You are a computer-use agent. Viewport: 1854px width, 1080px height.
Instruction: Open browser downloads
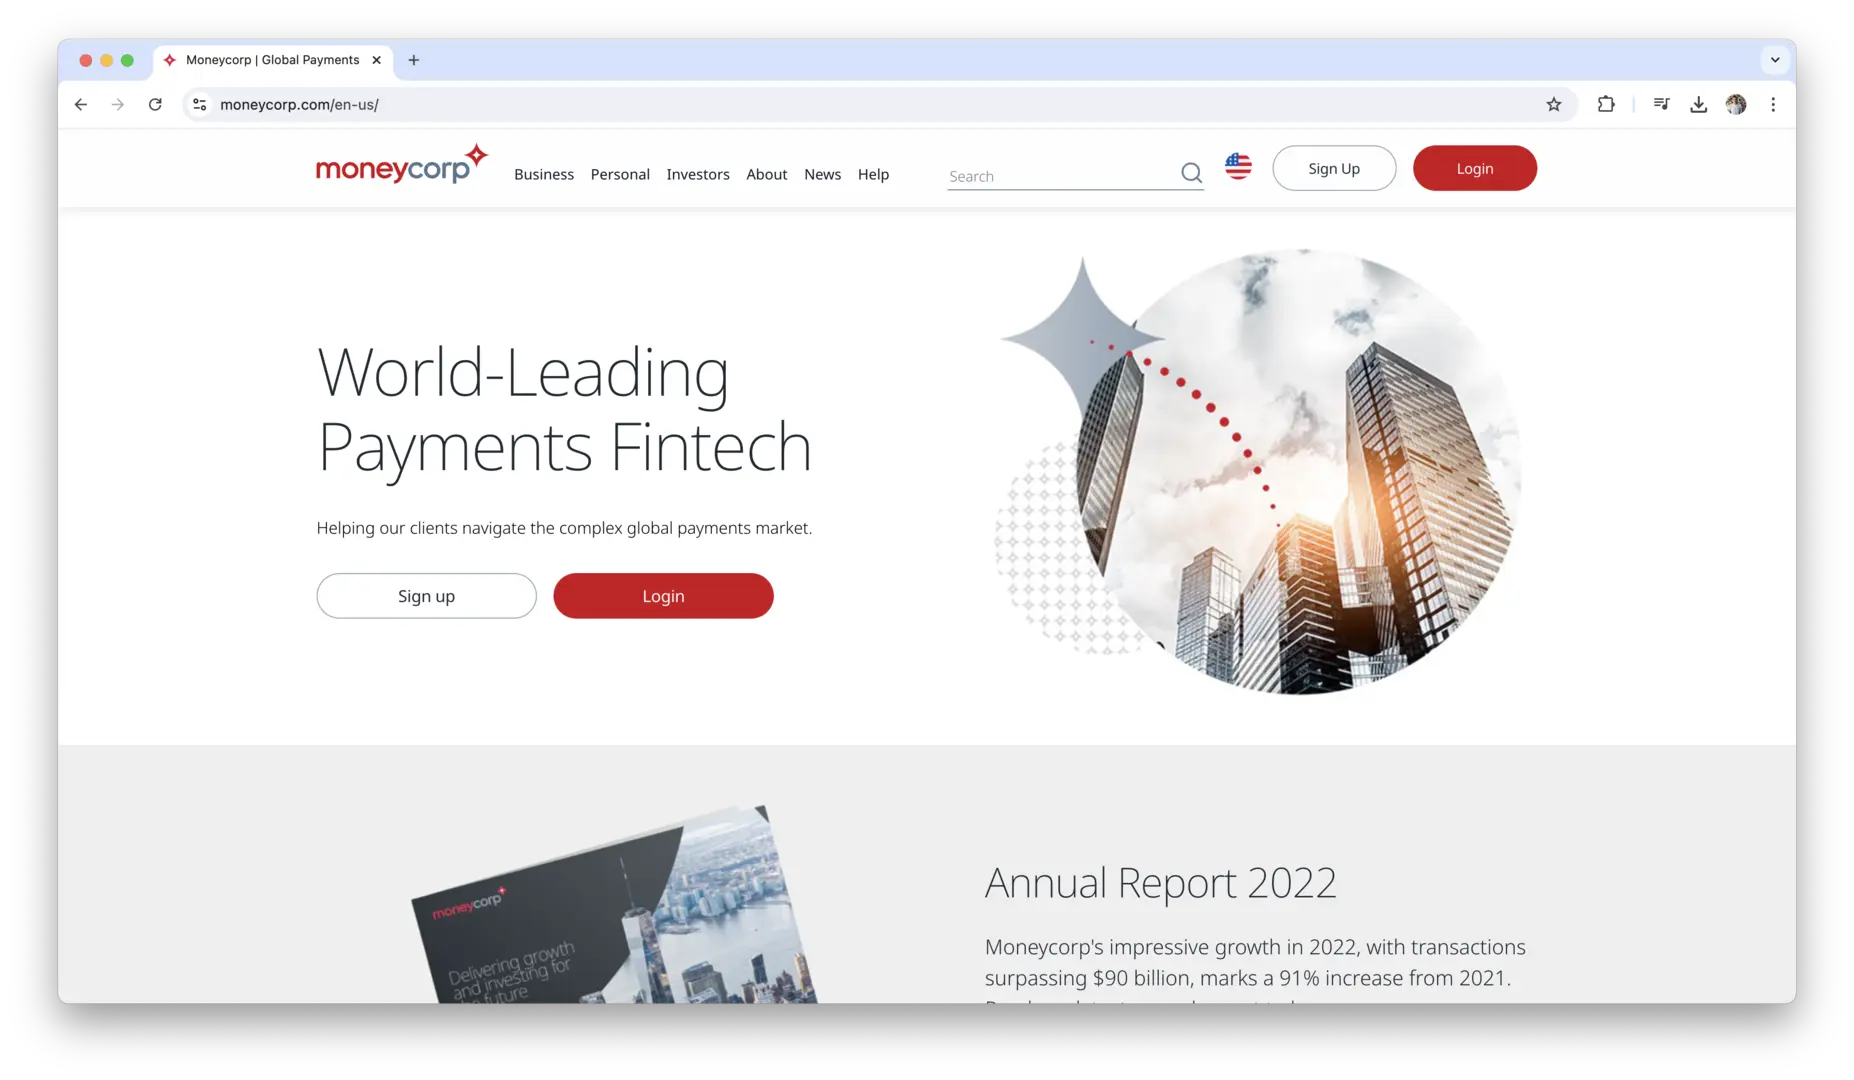click(1698, 104)
